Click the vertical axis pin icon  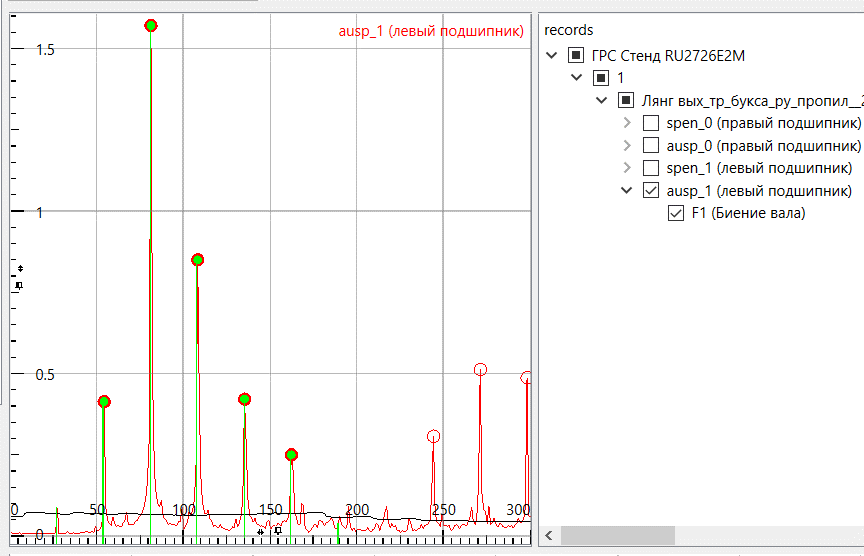pyautogui.click(x=19, y=285)
